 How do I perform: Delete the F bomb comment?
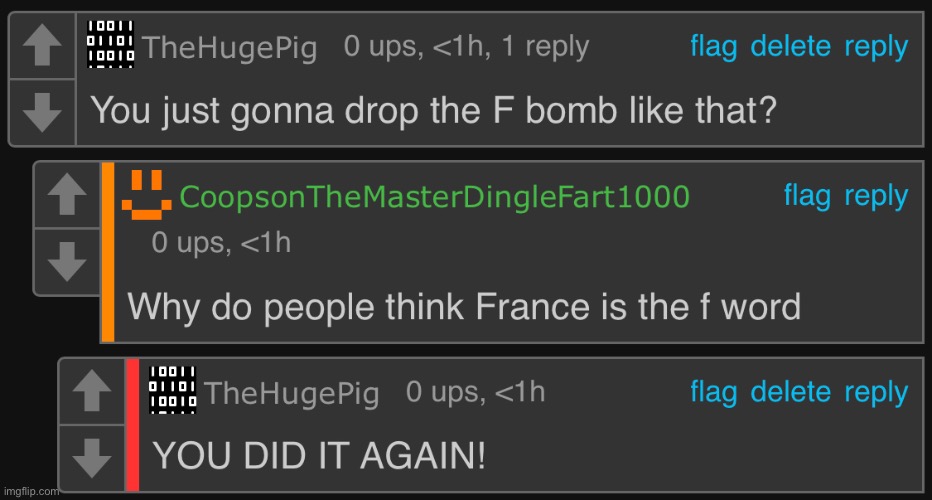coord(791,46)
